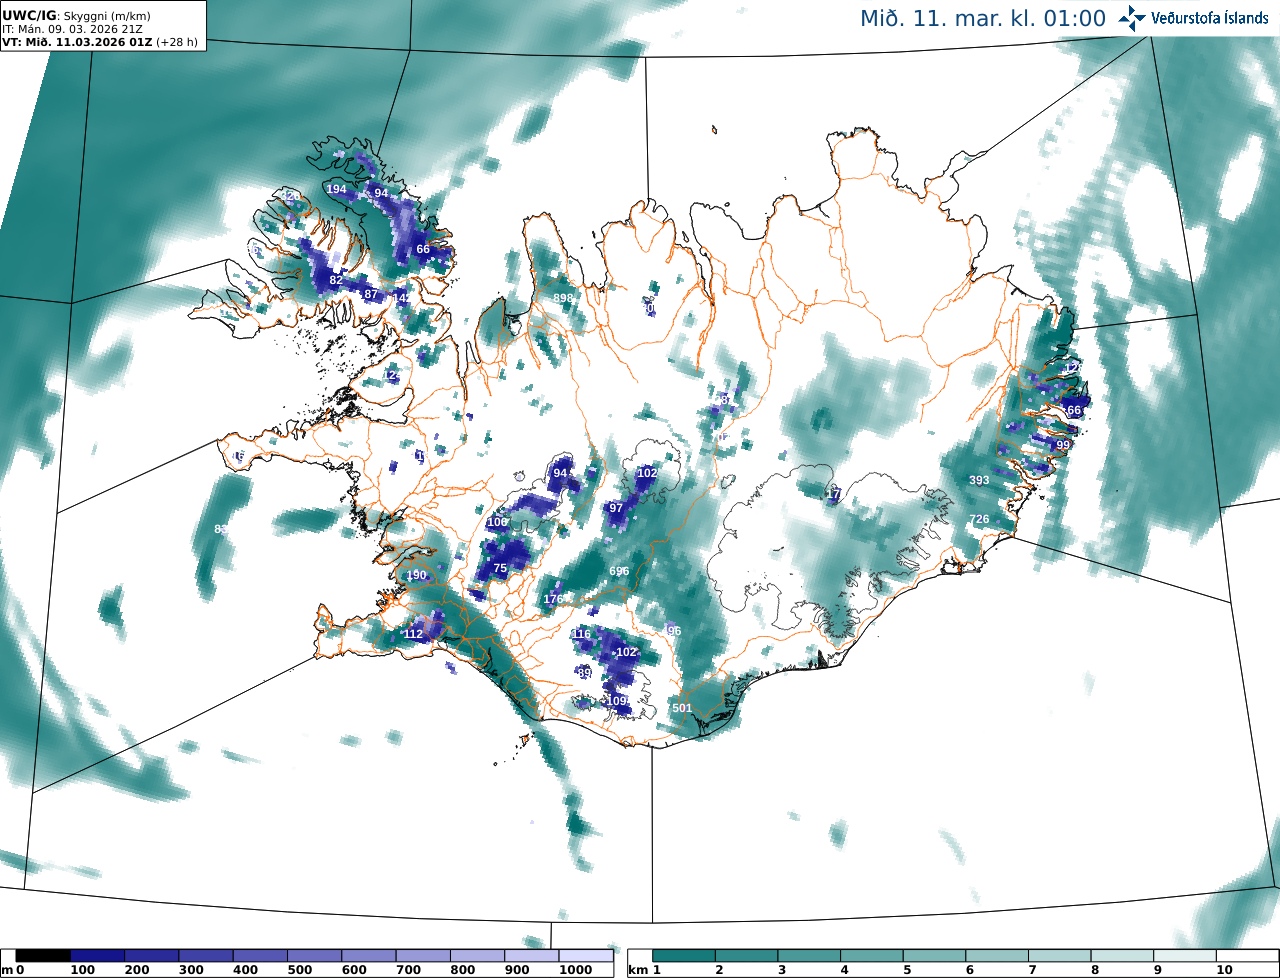Pick the 2–3 km legend swatch
The height and width of the screenshot is (978, 1280).
747,956
